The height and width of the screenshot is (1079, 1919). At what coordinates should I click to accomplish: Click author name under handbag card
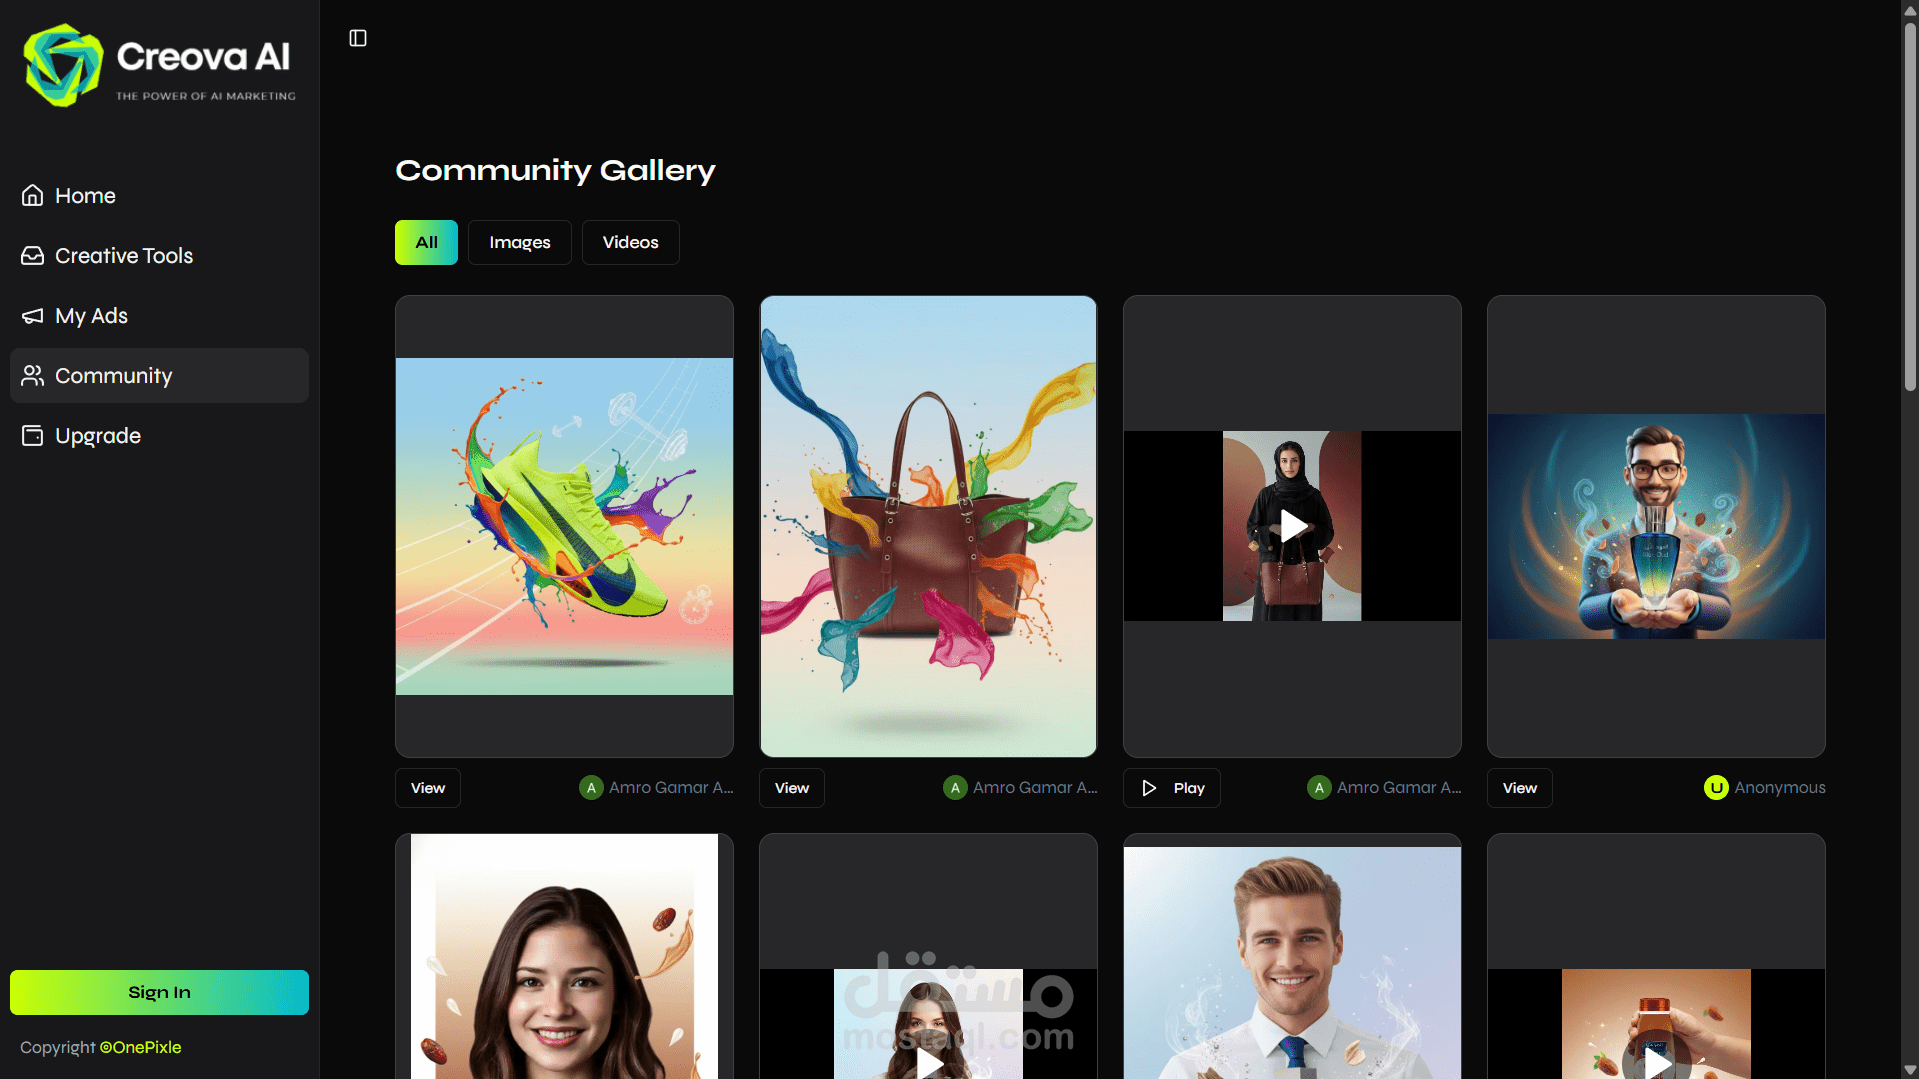1035,788
